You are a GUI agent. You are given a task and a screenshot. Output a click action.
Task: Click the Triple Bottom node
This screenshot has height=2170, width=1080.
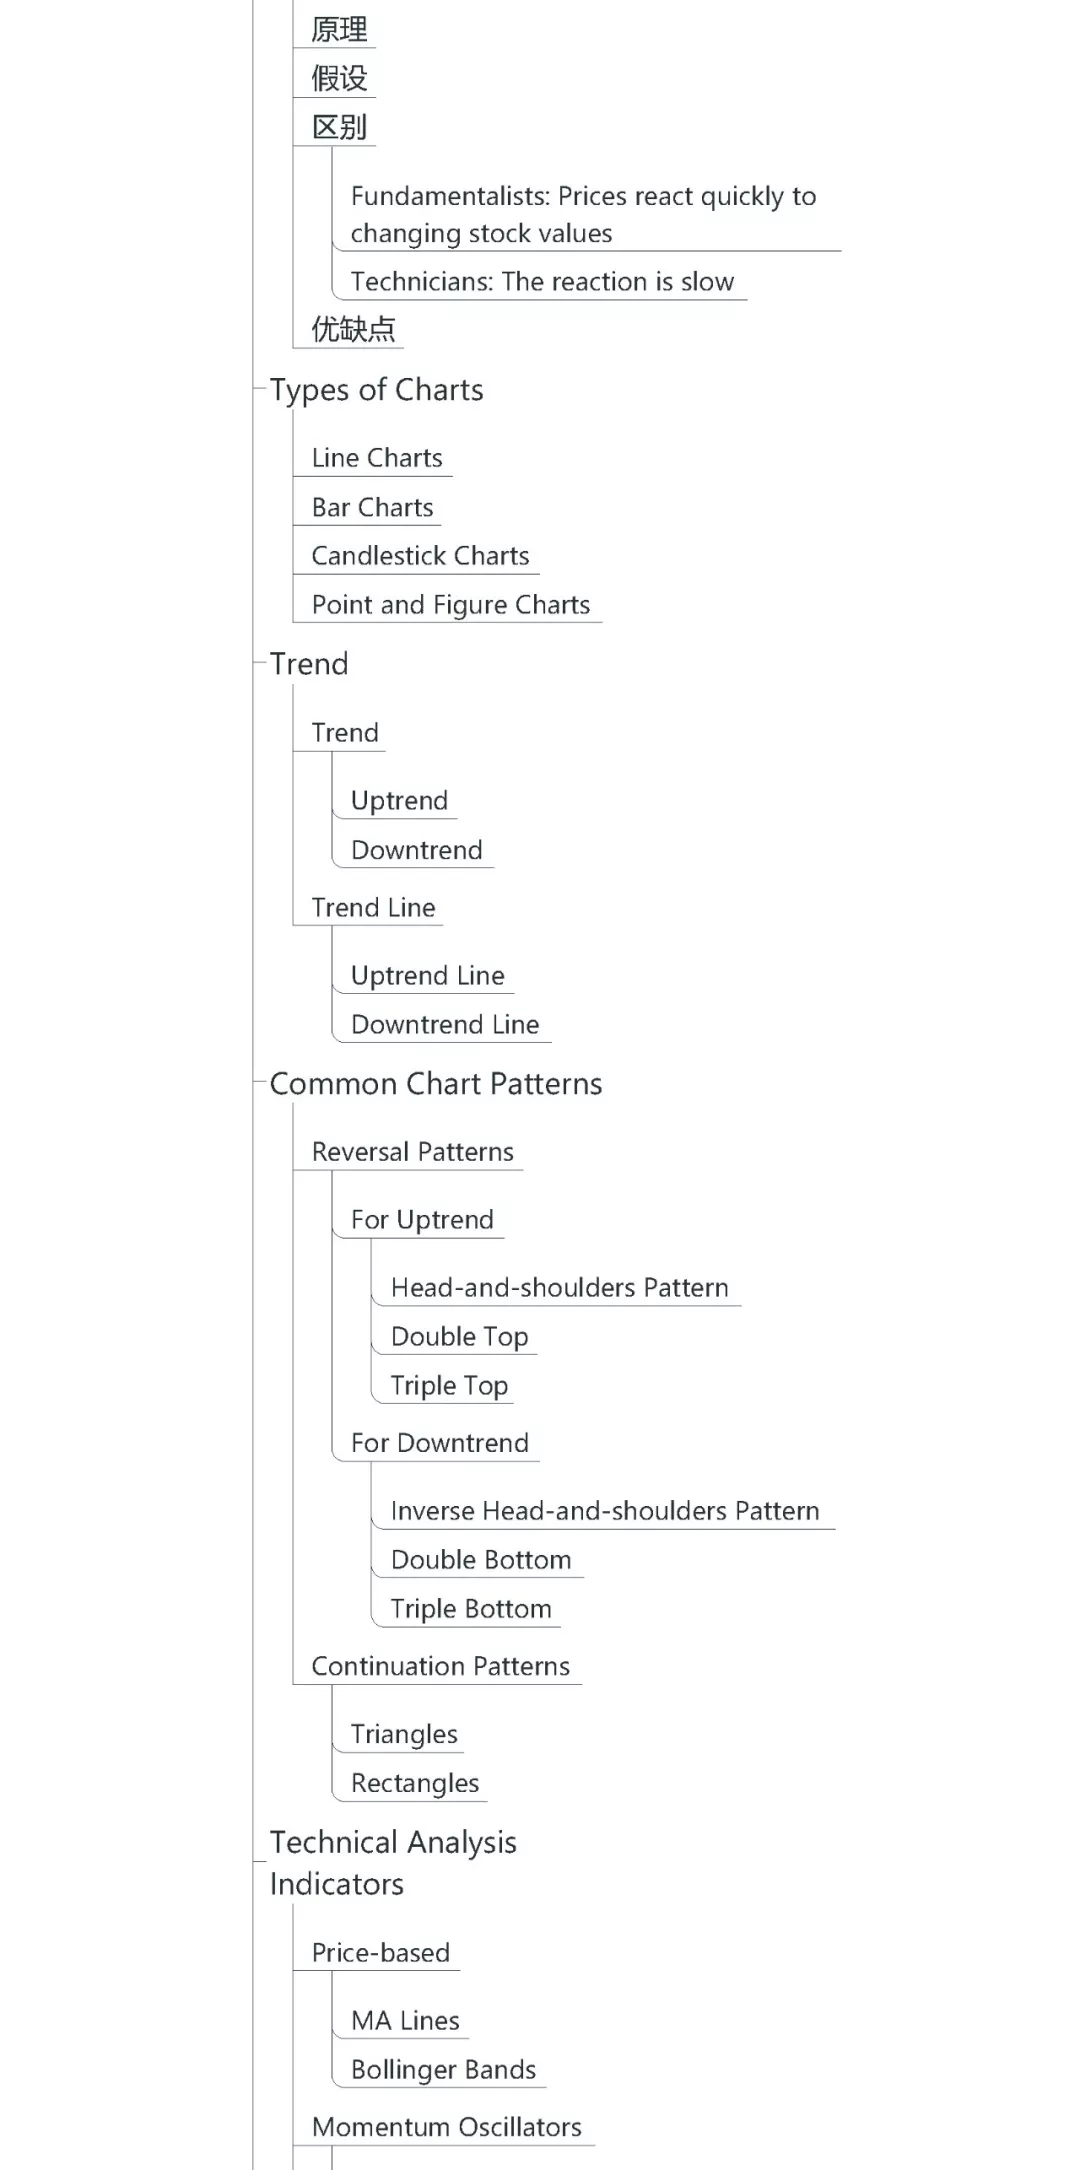(x=470, y=1609)
